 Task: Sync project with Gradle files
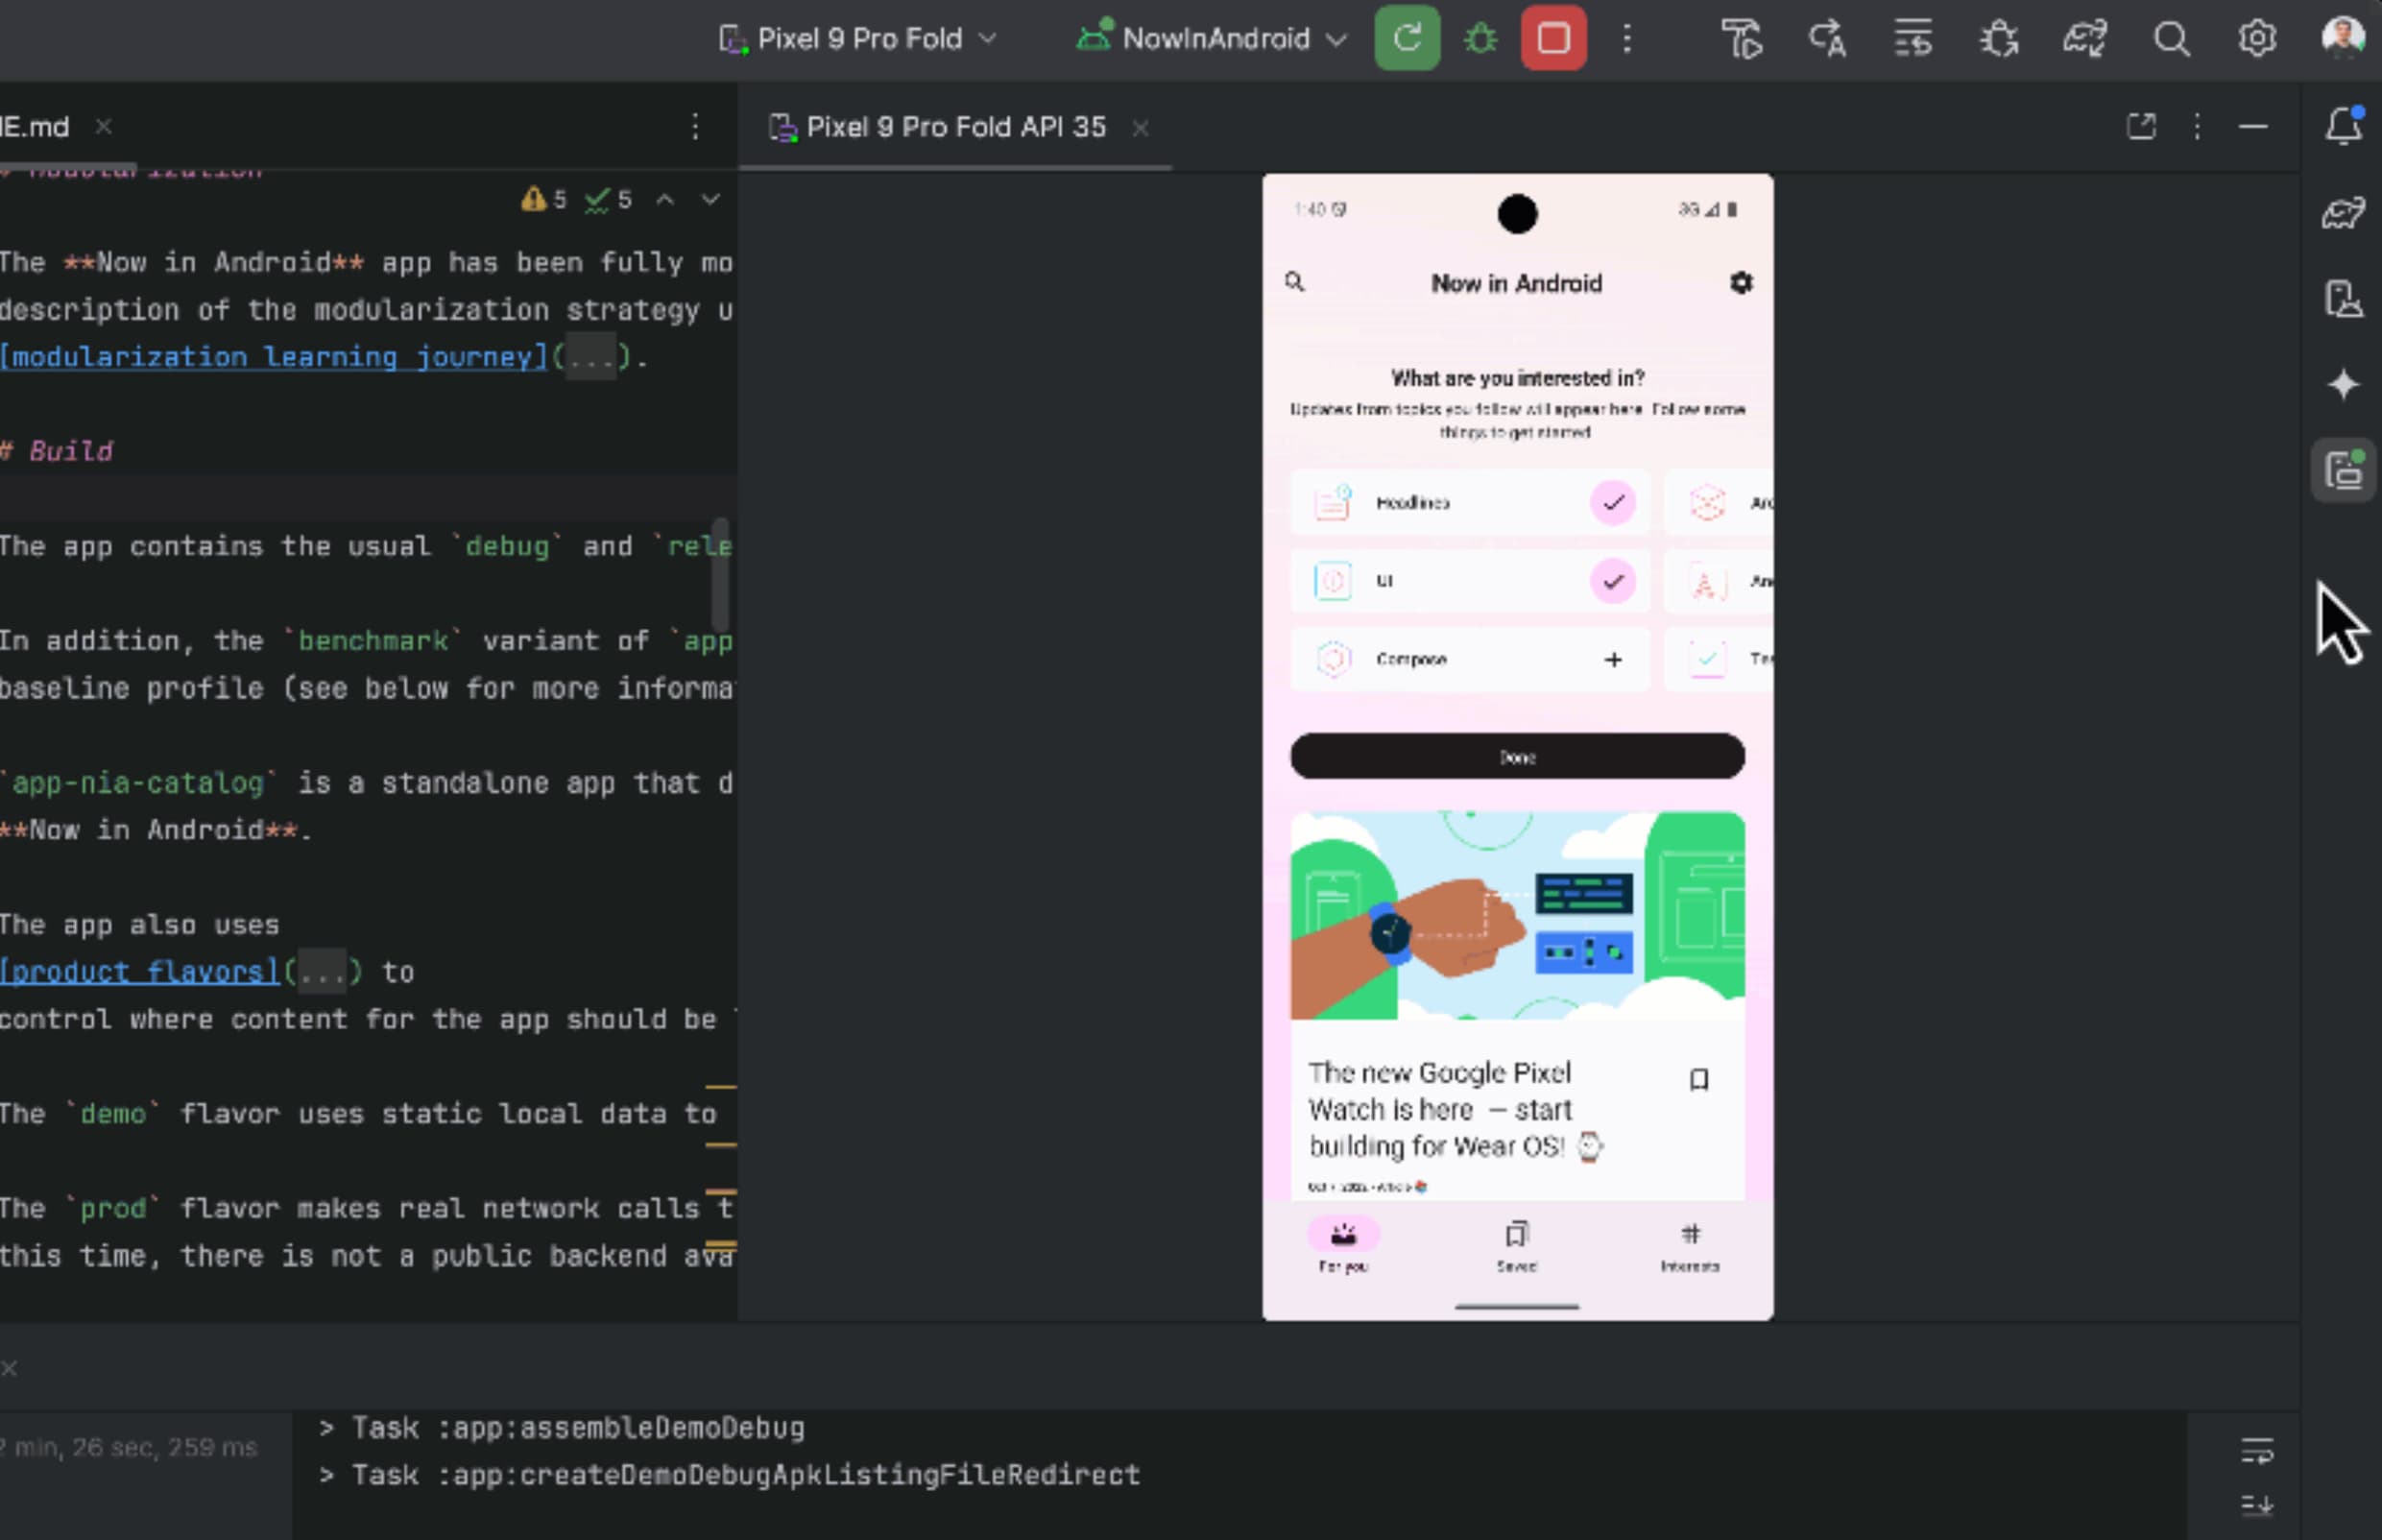pyautogui.click(x=2085, y=39)
